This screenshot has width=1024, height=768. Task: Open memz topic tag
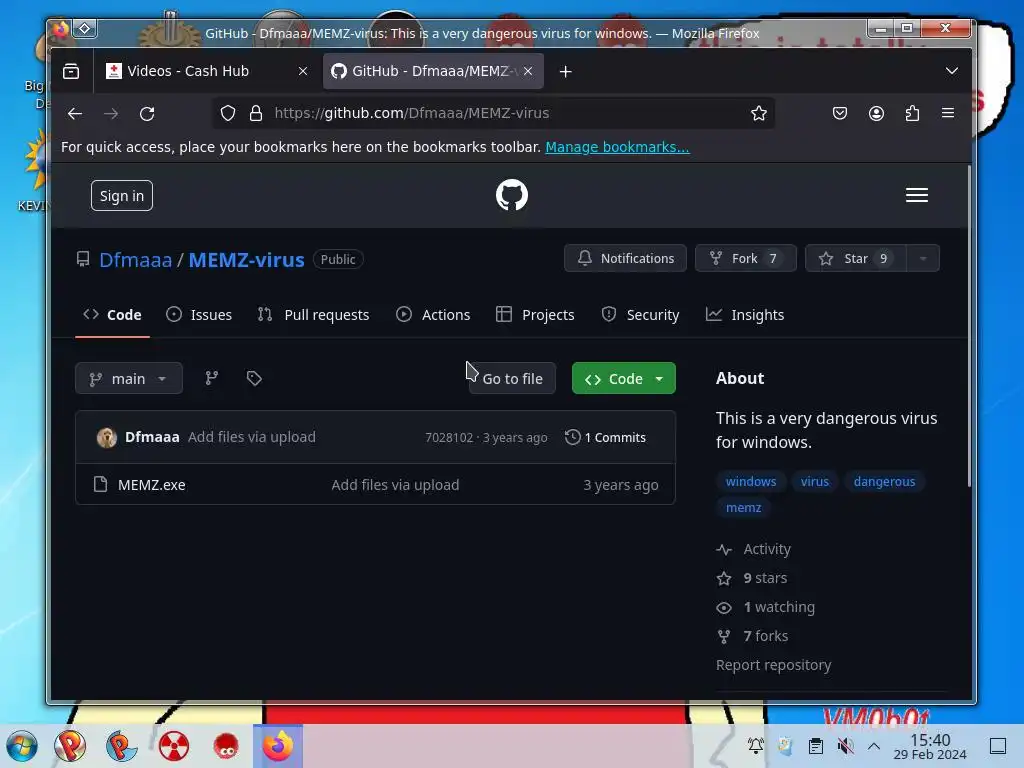coord(743,507)
